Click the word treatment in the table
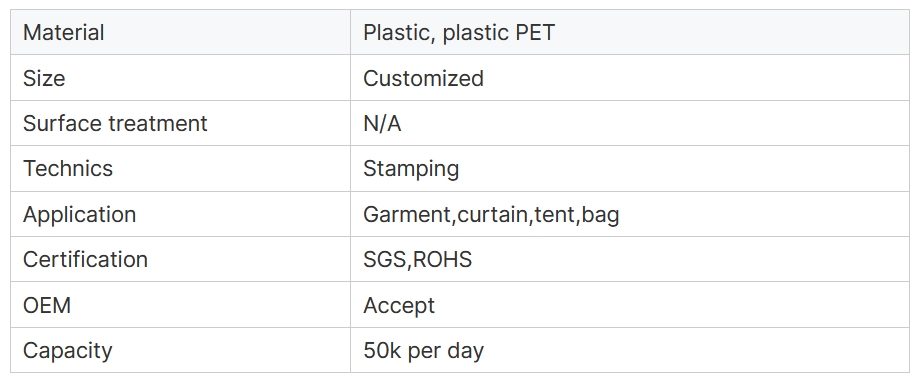The width and height of the screenshot is (917, 380). (158, 123)
